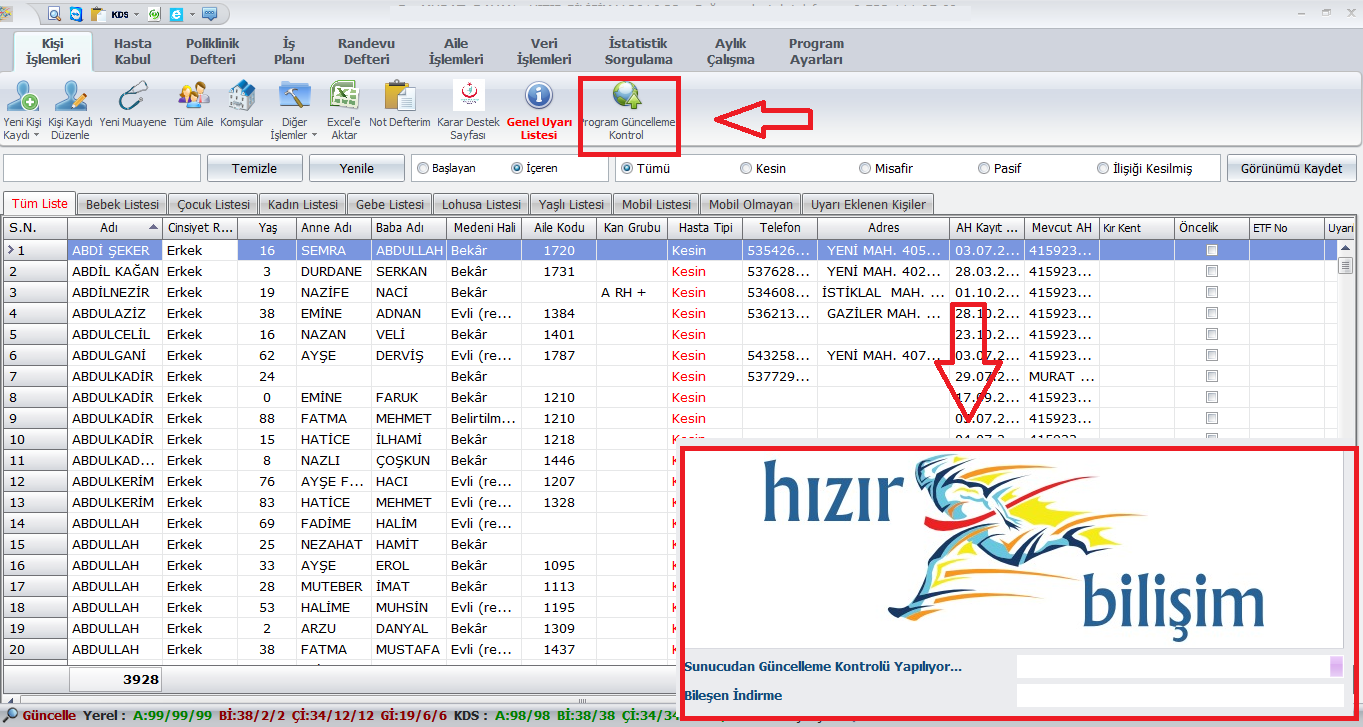Open dropdown arrow beside Explorer icon

(191, 14)
